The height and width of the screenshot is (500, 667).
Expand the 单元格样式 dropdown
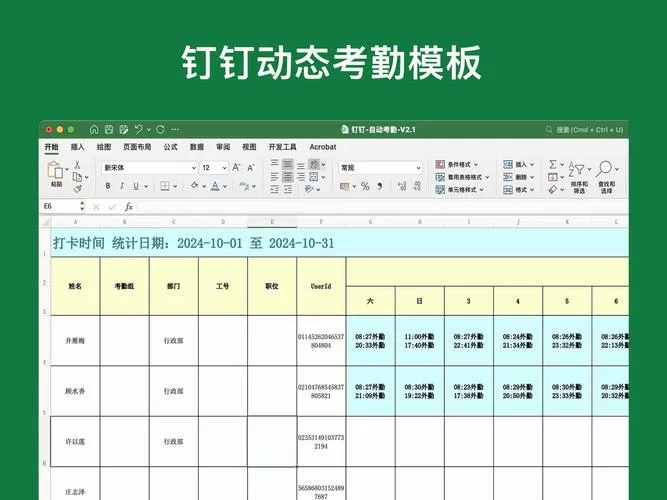(460, 189)
